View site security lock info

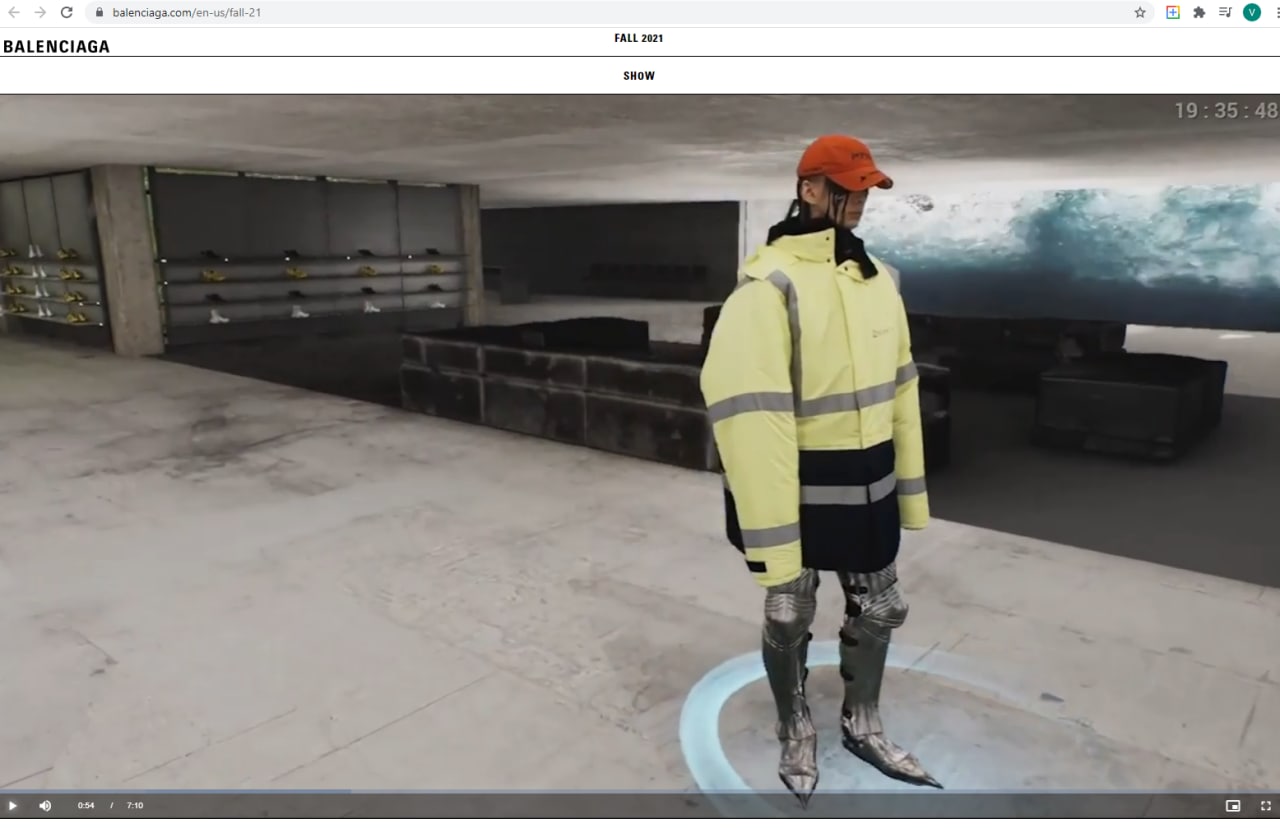[98, 13]
